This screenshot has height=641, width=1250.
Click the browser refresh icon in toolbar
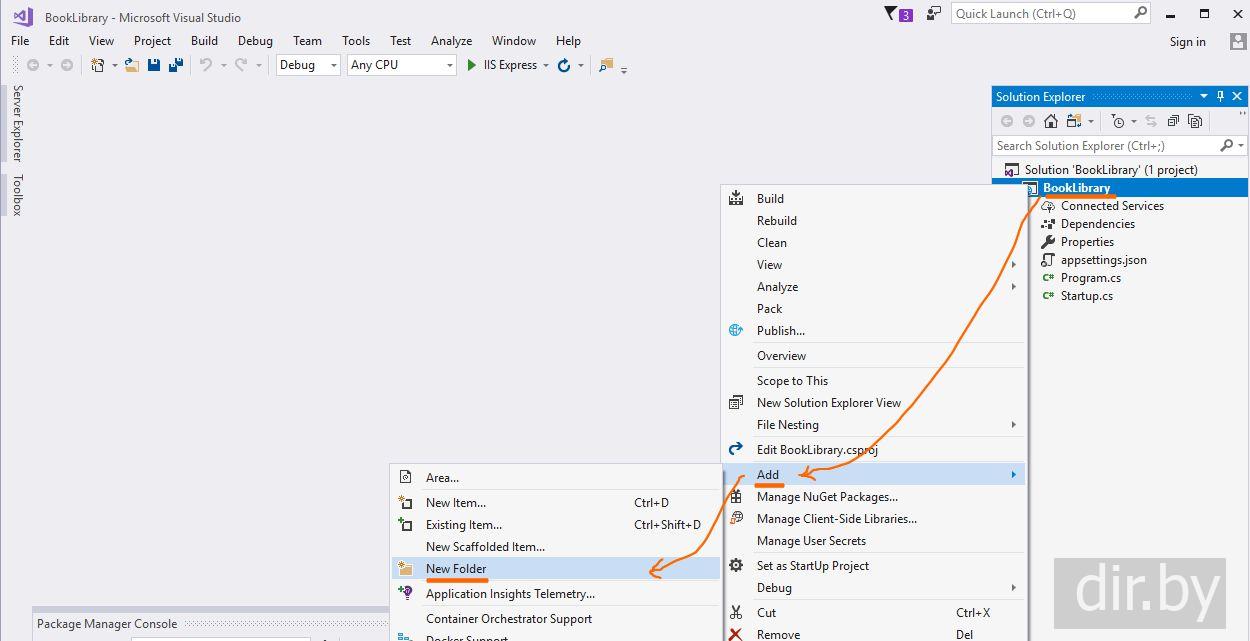(x=564, y=65)
